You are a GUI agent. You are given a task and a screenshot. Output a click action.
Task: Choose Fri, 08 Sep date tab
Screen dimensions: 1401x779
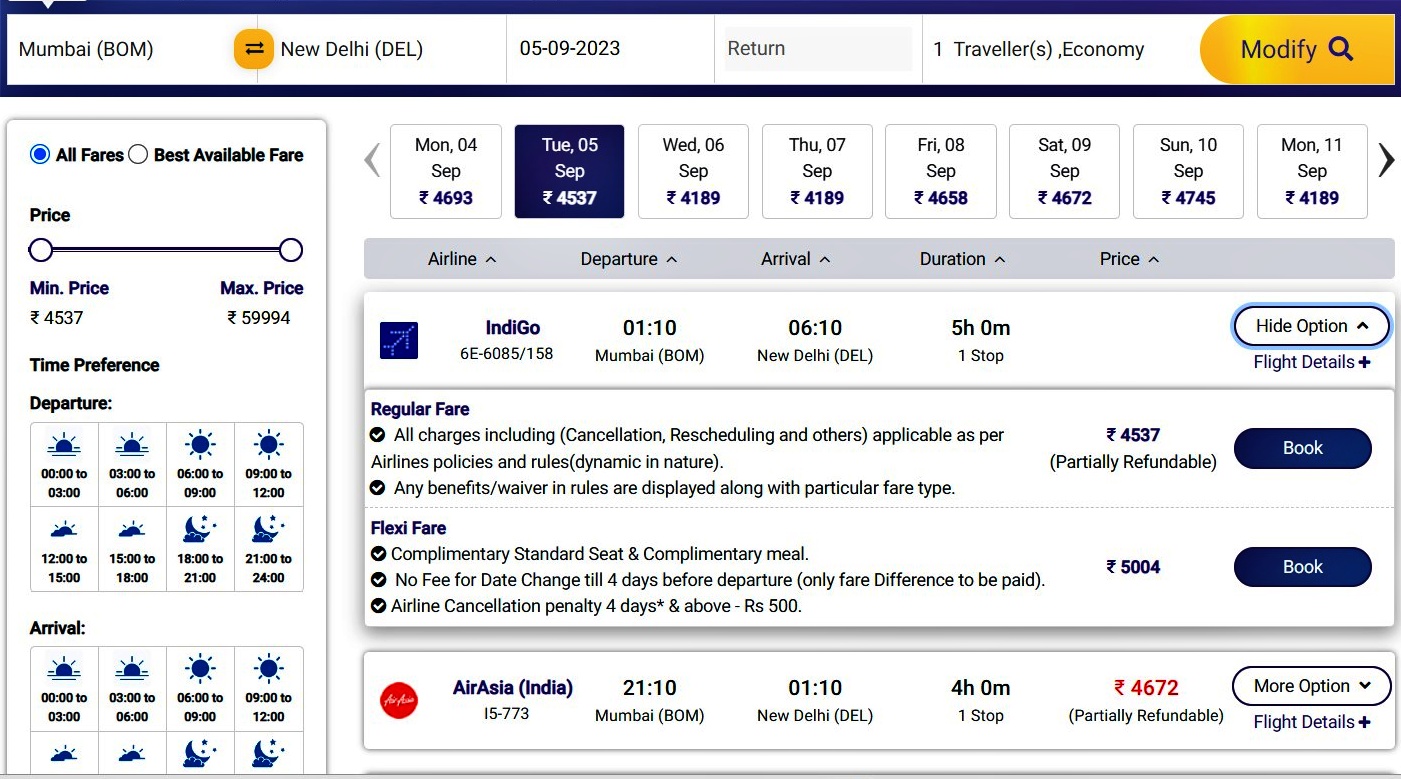[940, 171]
